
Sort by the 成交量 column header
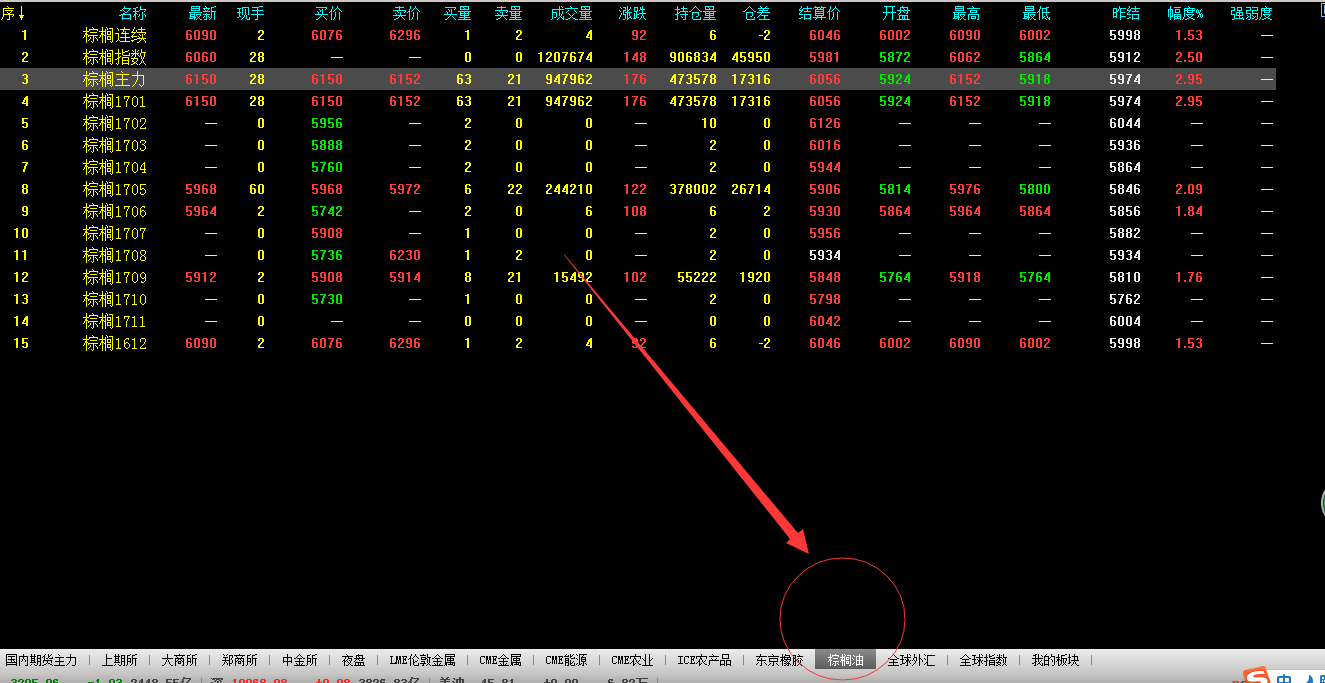click(x=571, y=14)
